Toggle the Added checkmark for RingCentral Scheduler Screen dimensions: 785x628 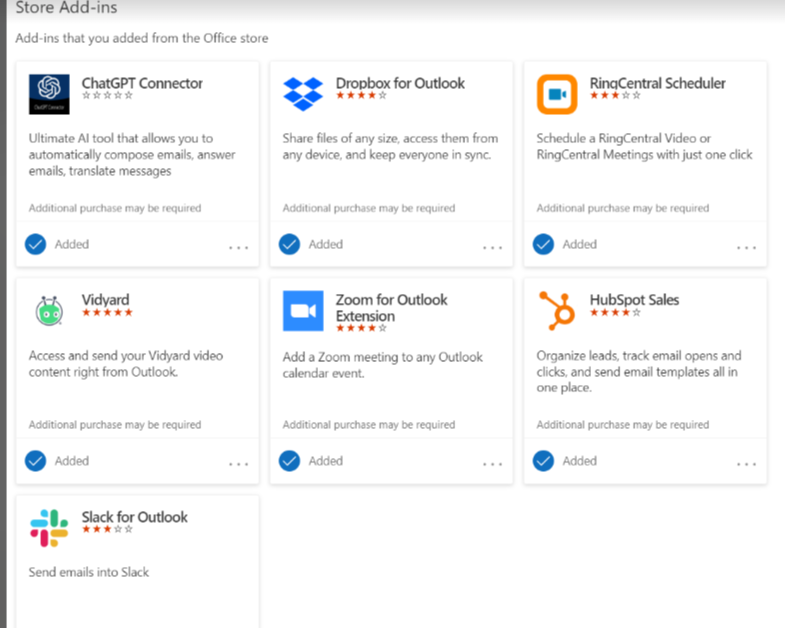pyautogui.click(x=543, y=244)
